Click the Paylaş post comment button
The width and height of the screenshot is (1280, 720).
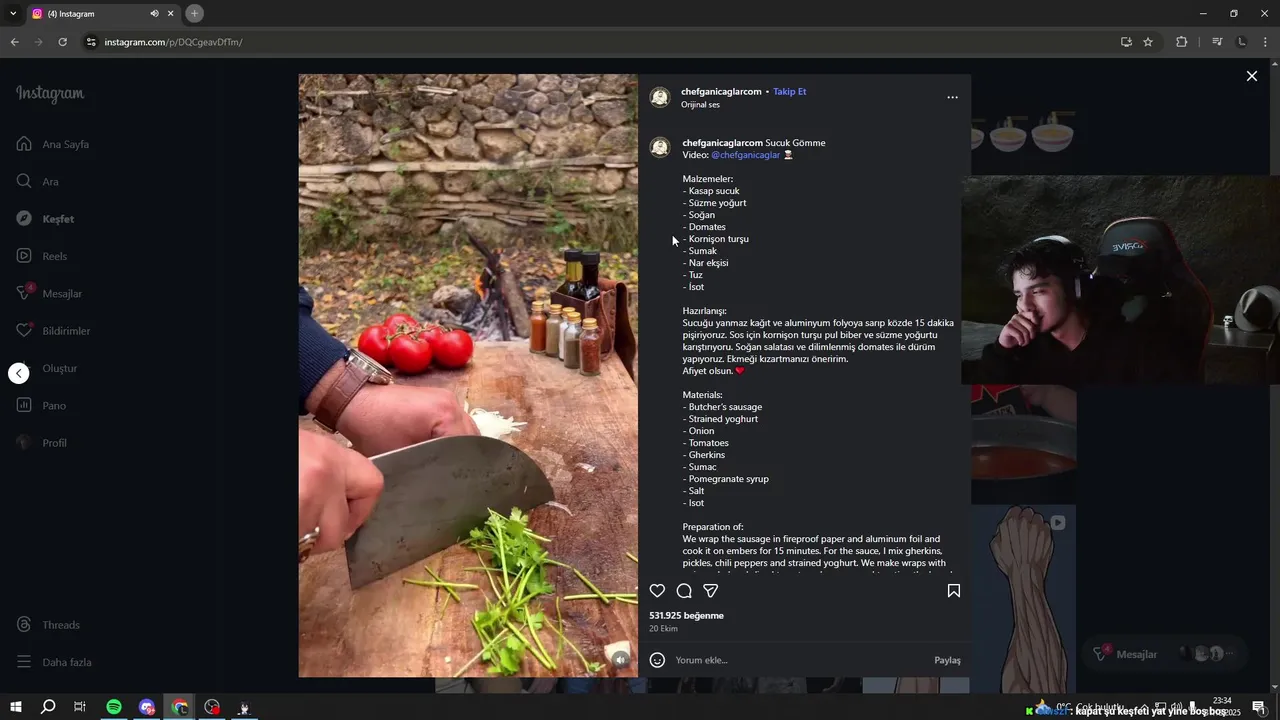[947, 660]
